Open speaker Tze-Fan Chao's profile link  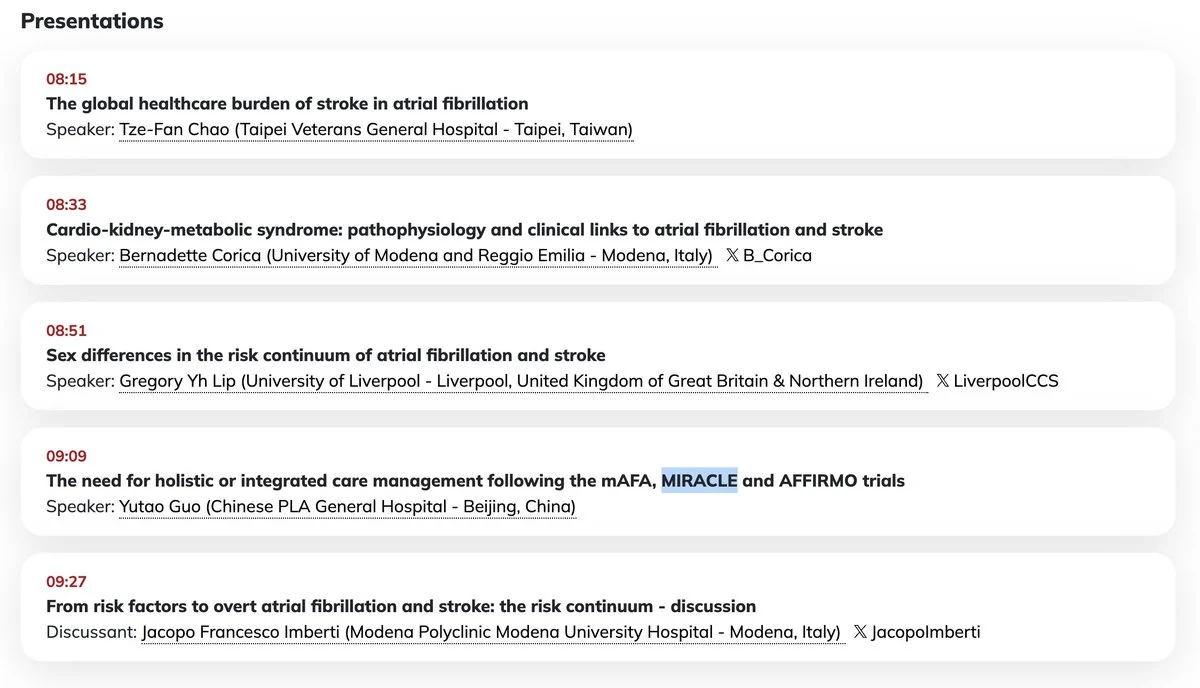click(376, 129)
